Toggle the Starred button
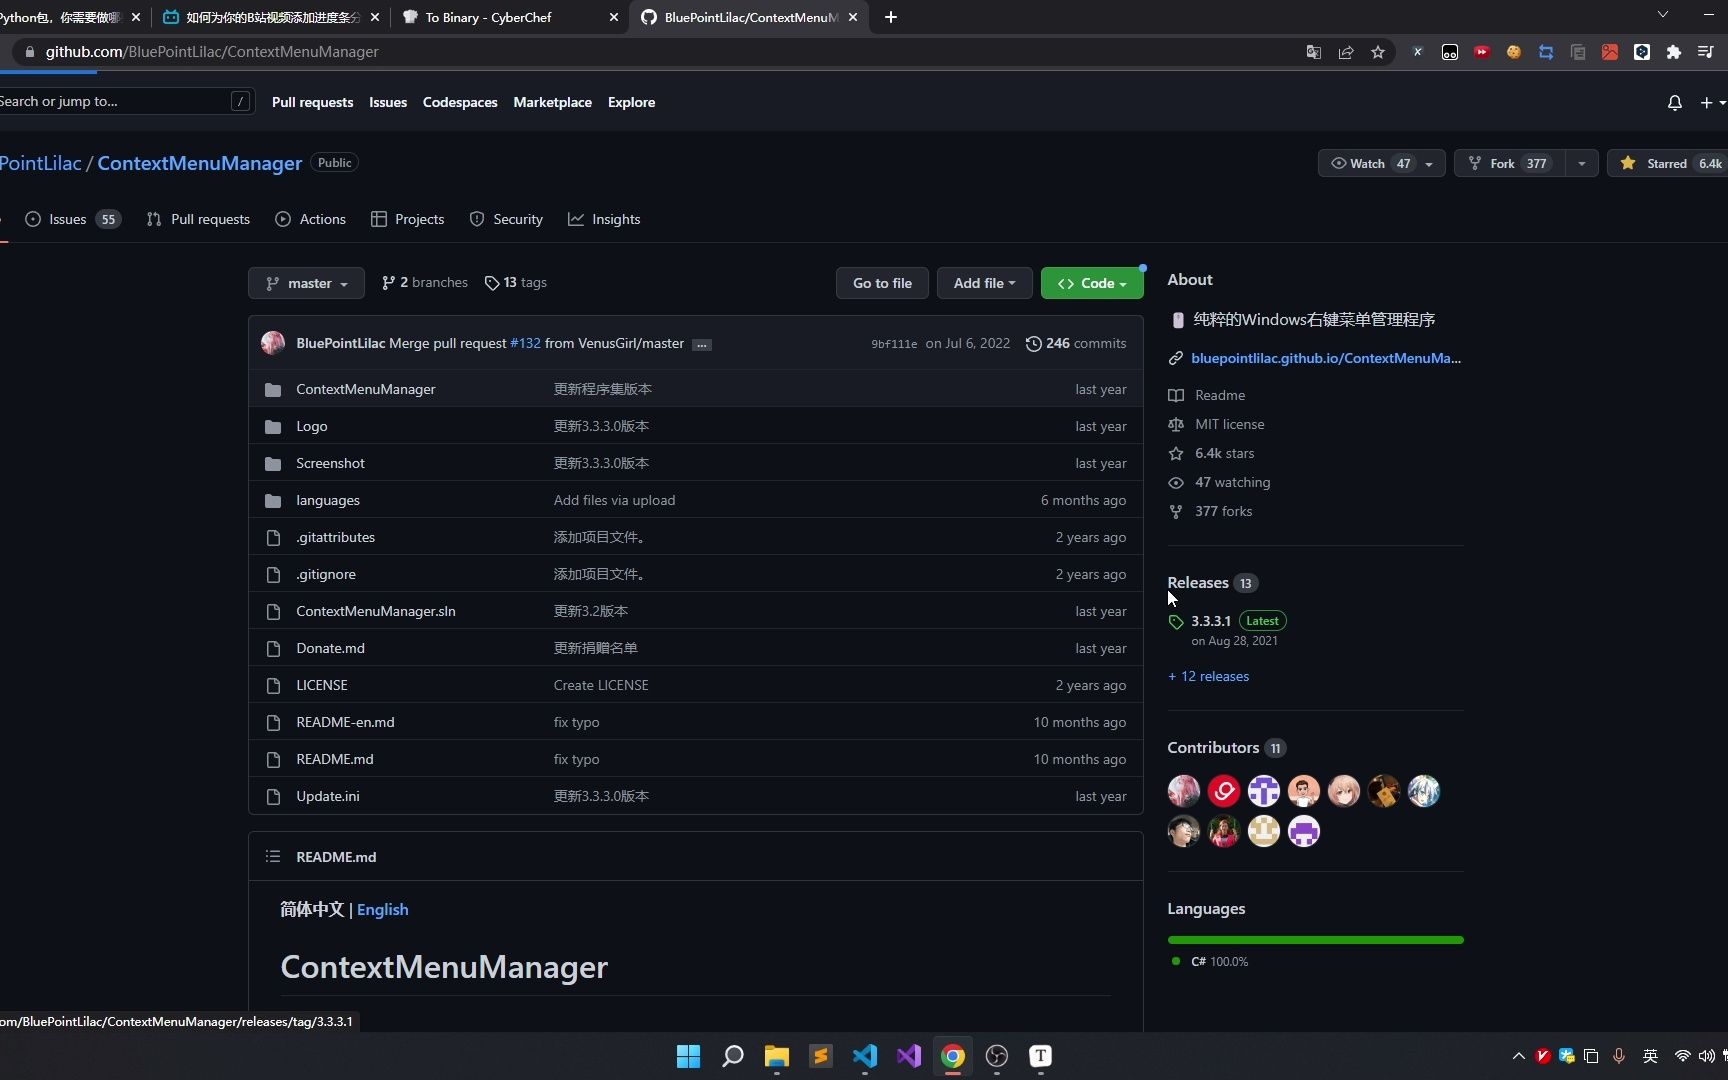 tap(1669, 163)
